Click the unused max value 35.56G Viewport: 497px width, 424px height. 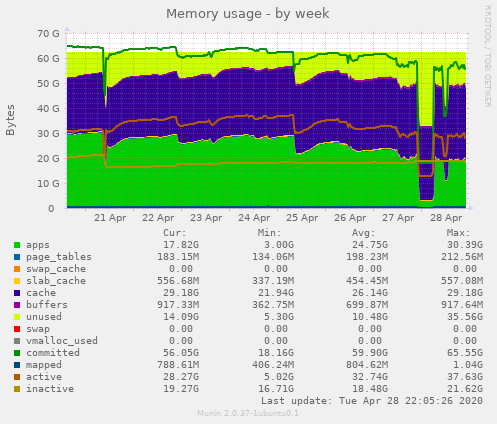[465, 317]
